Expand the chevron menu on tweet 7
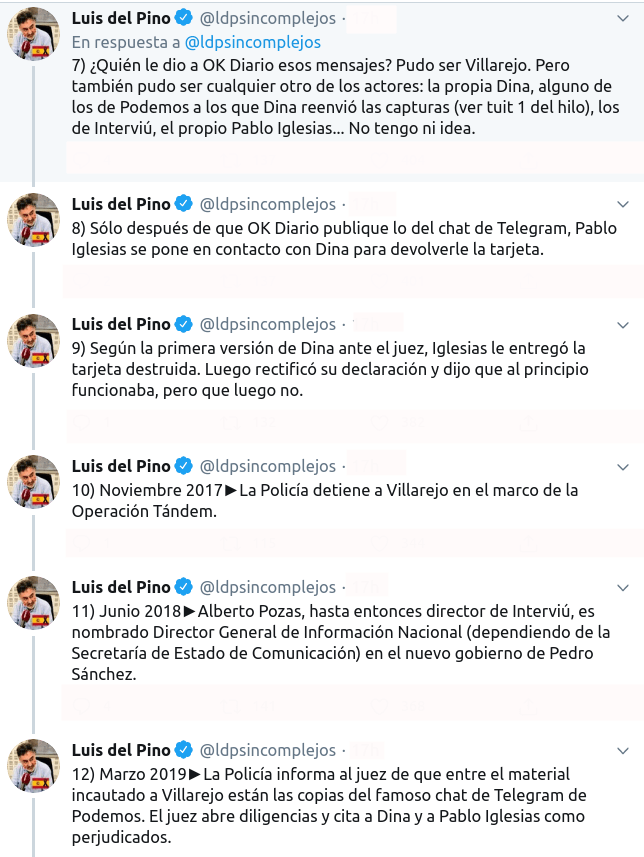 (x=624, y=18)
